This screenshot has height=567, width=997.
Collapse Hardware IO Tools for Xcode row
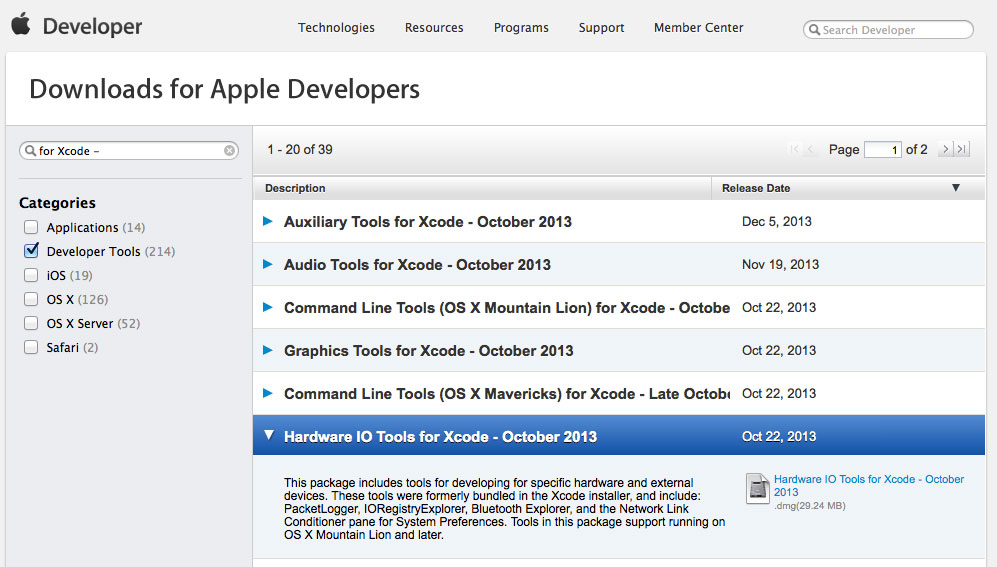pos(269,435)
